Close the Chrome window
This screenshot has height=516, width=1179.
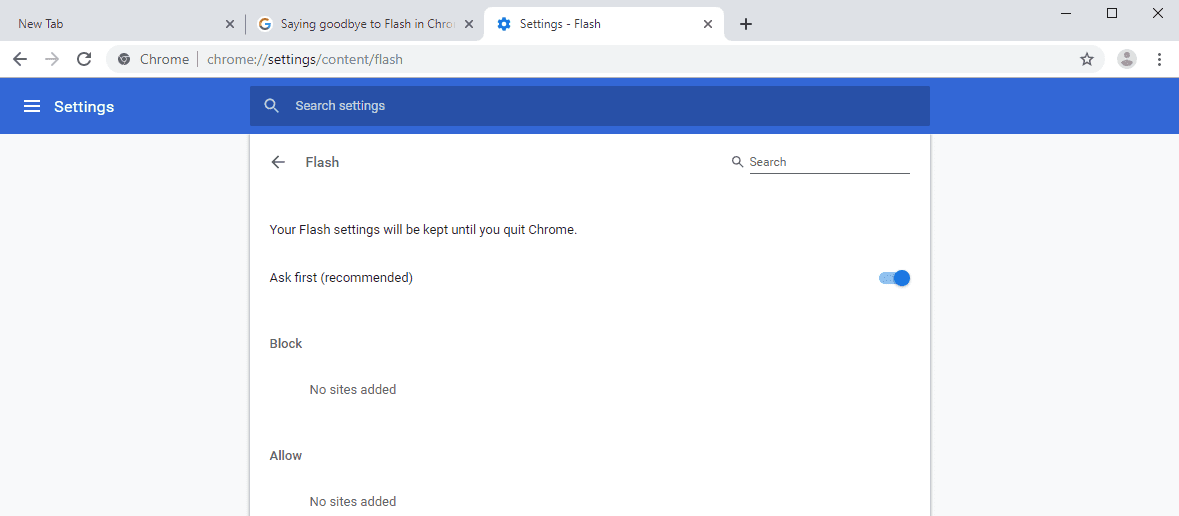pyautogui.click(x=1158, y=13)
